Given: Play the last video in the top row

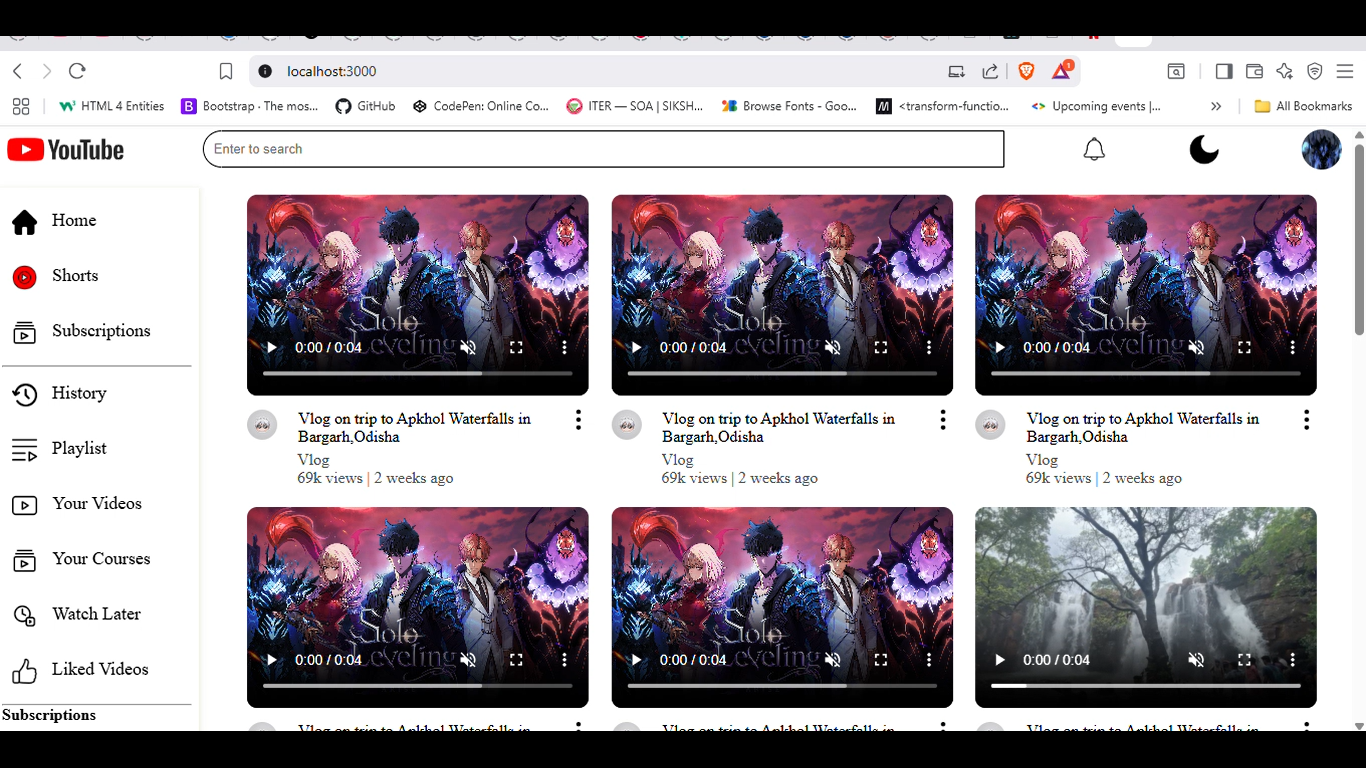Looking at the screenshot, I should click(x=999, y=348).
